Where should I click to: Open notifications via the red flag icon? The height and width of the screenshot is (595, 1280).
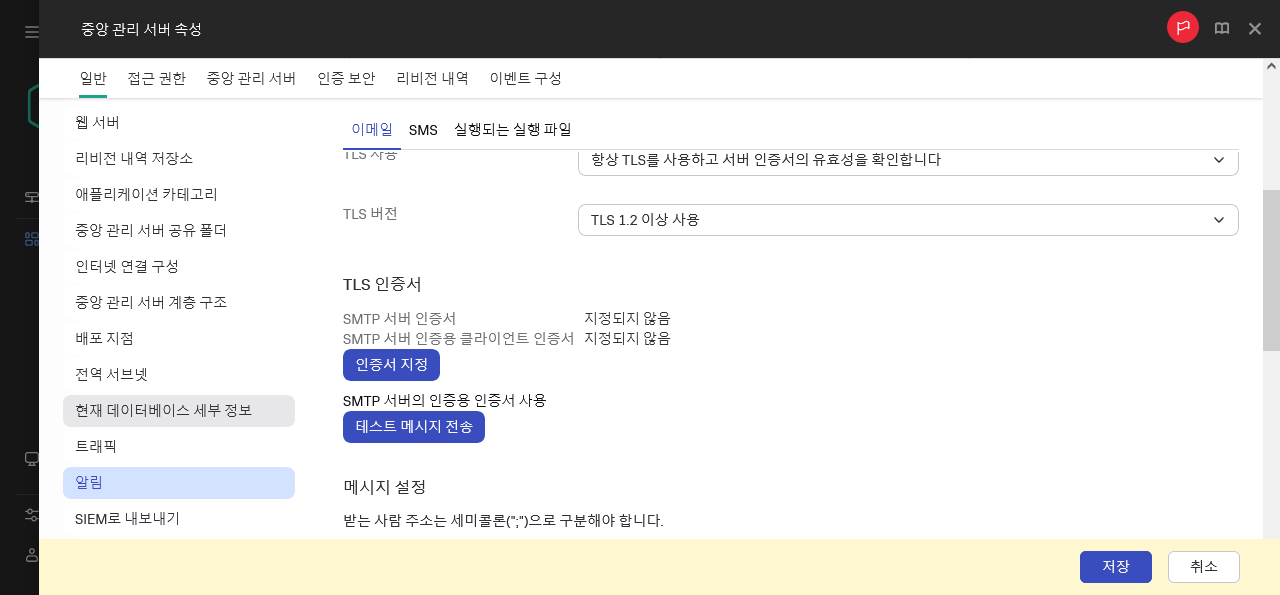click(x=1182, y=28)
